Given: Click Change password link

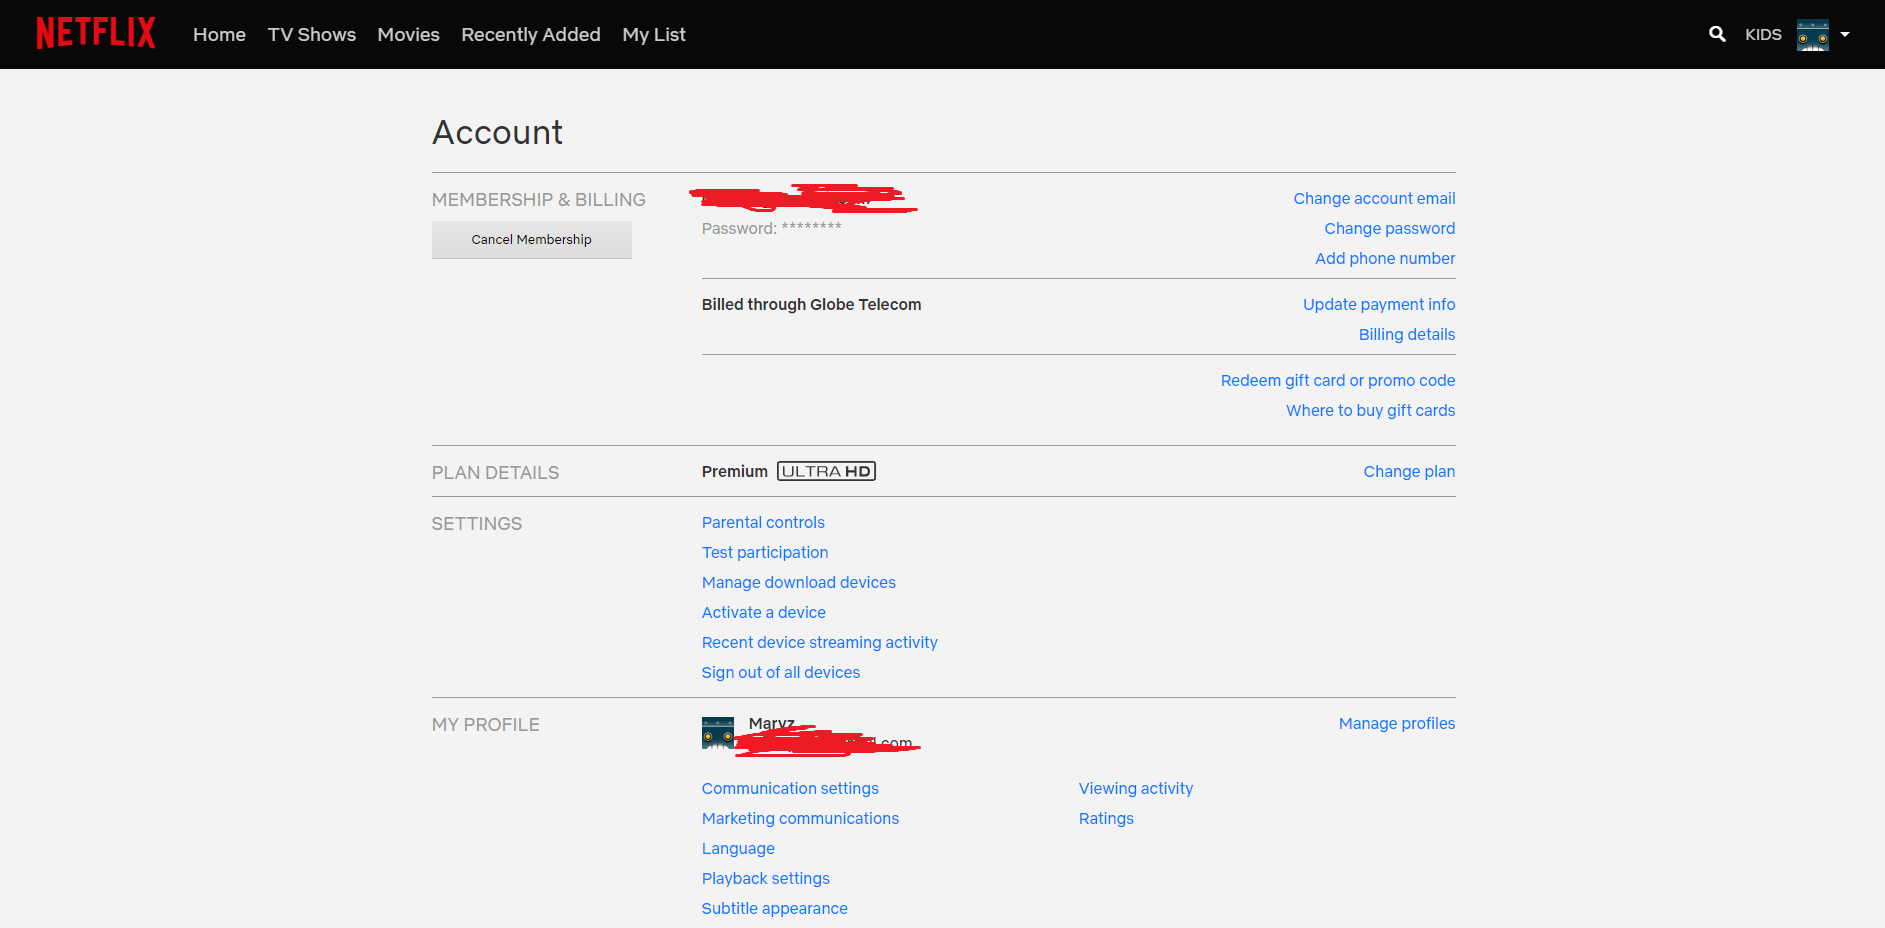Looking at the screenshot, I should click(x=1390, y=228).
